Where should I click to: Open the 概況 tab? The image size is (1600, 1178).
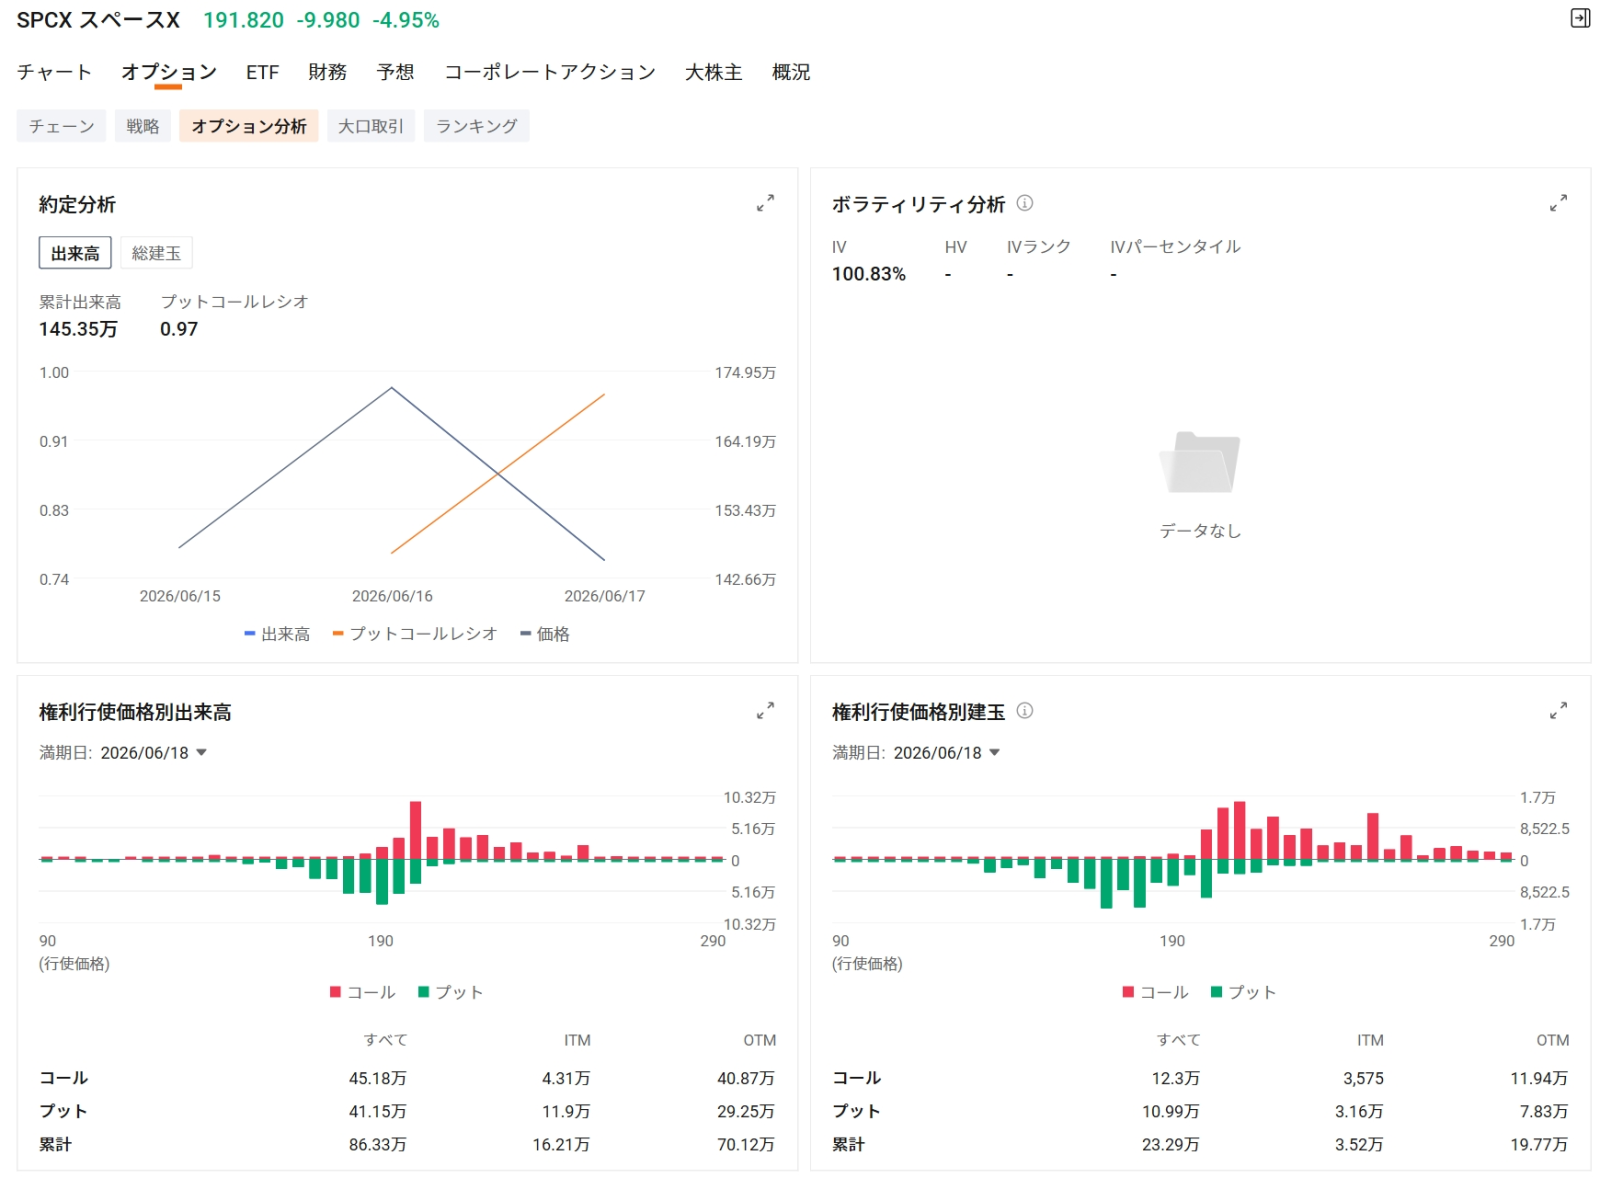point(791,72)
